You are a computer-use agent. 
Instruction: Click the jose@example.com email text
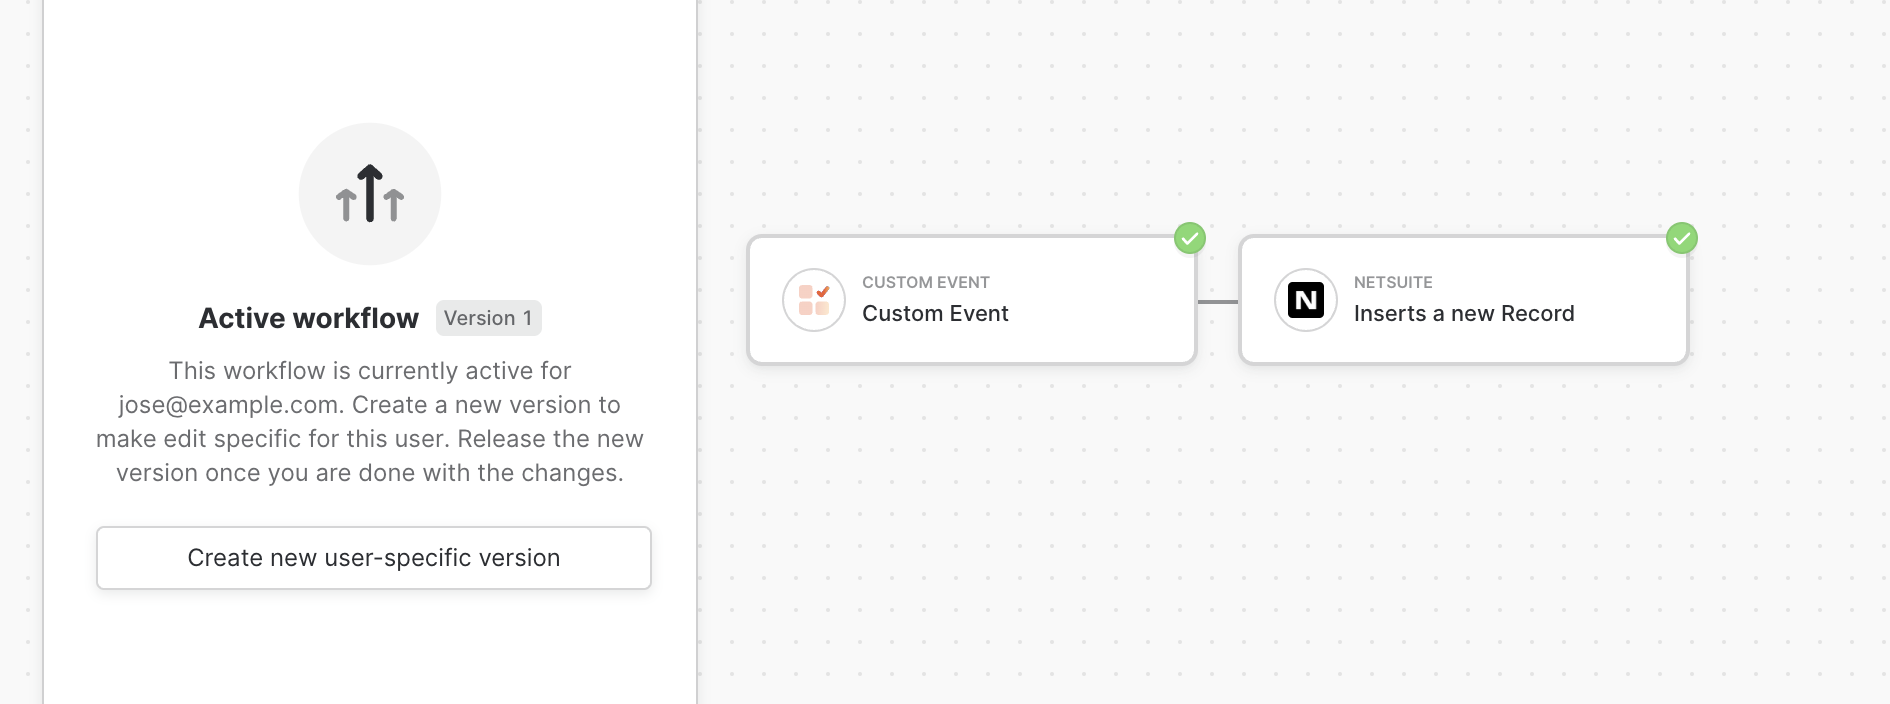228,405
